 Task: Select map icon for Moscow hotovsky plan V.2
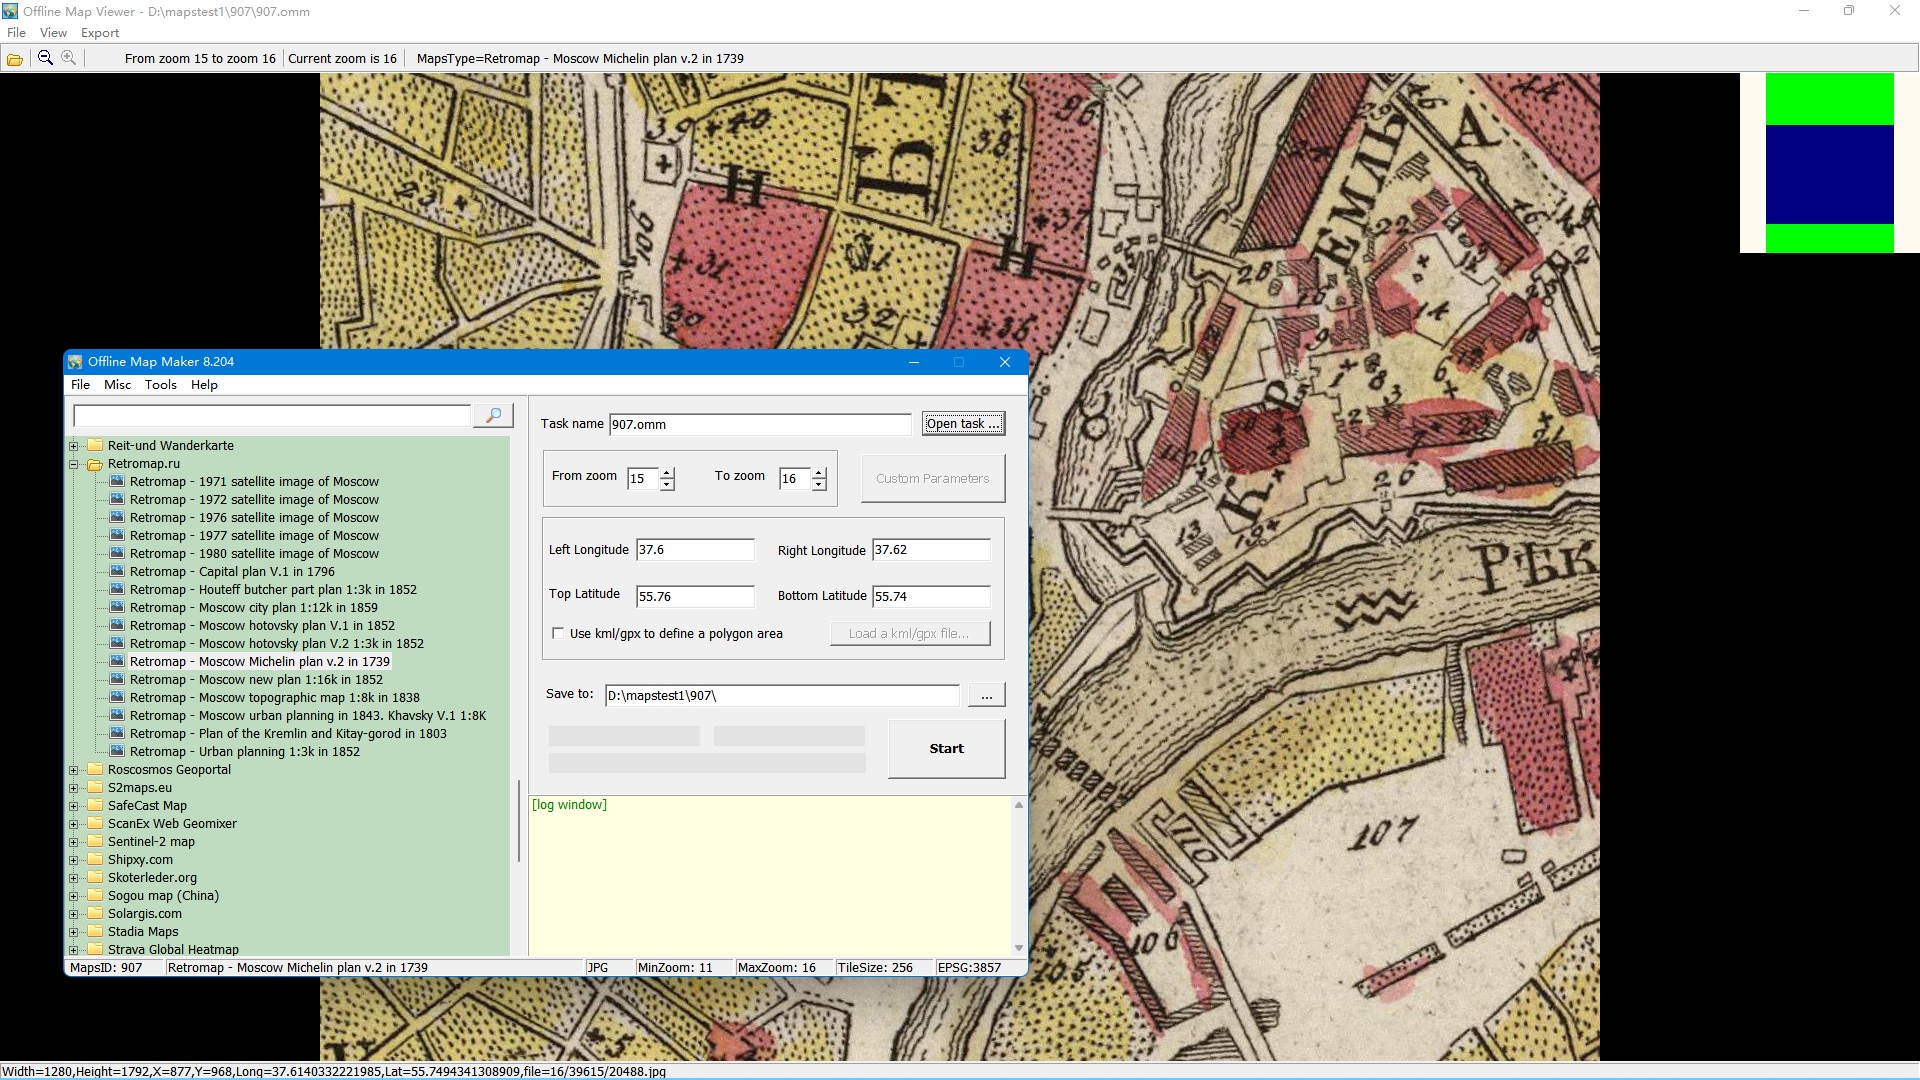pyautogui.click(x=117, y=643)
